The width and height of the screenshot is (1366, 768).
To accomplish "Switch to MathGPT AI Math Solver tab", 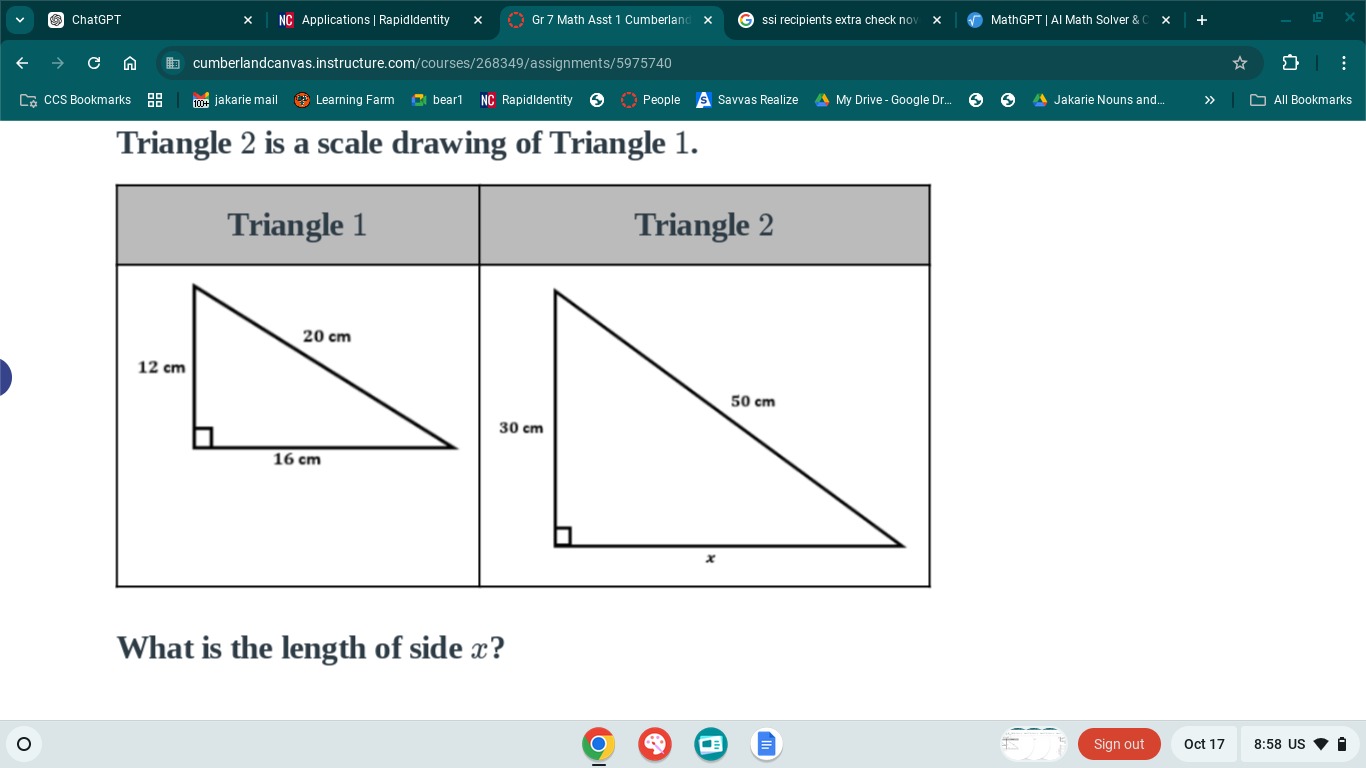I will point(1069,20).
